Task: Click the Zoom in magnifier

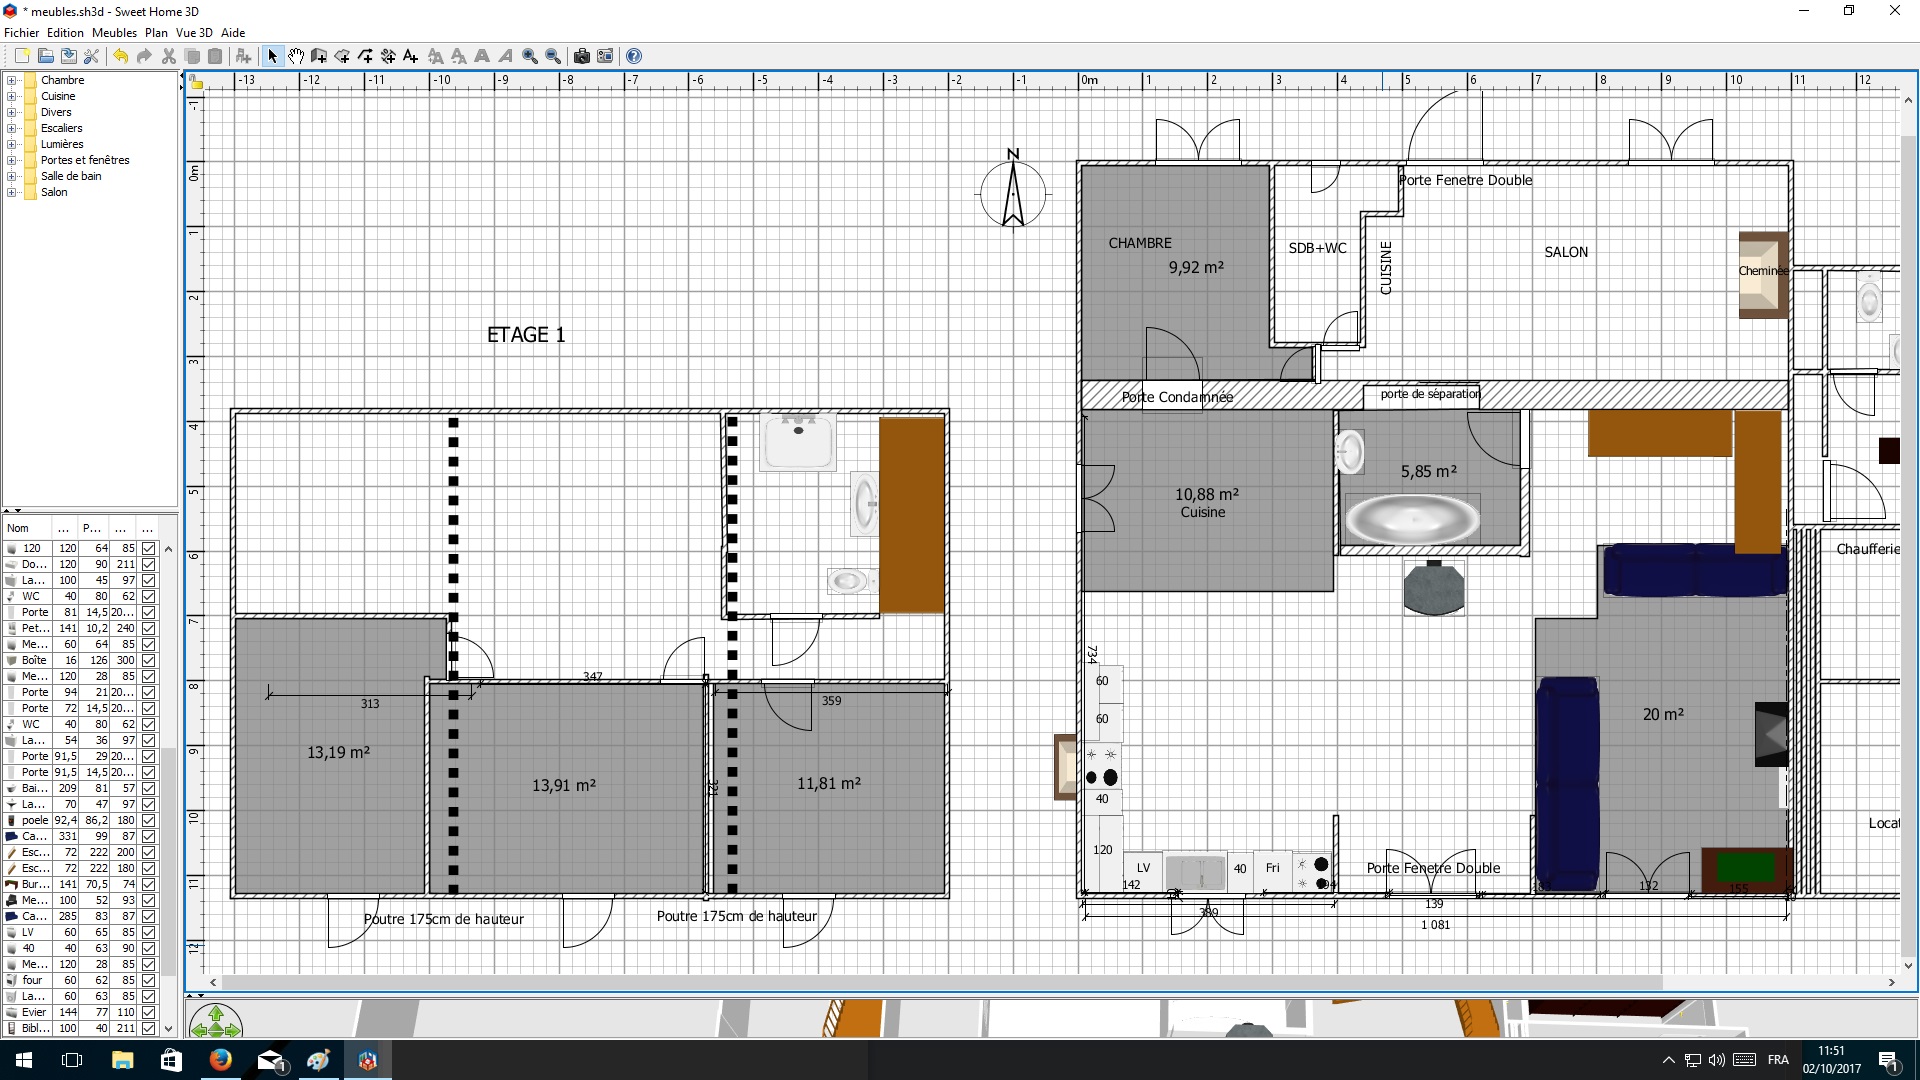Action: [x=530, y=56]
